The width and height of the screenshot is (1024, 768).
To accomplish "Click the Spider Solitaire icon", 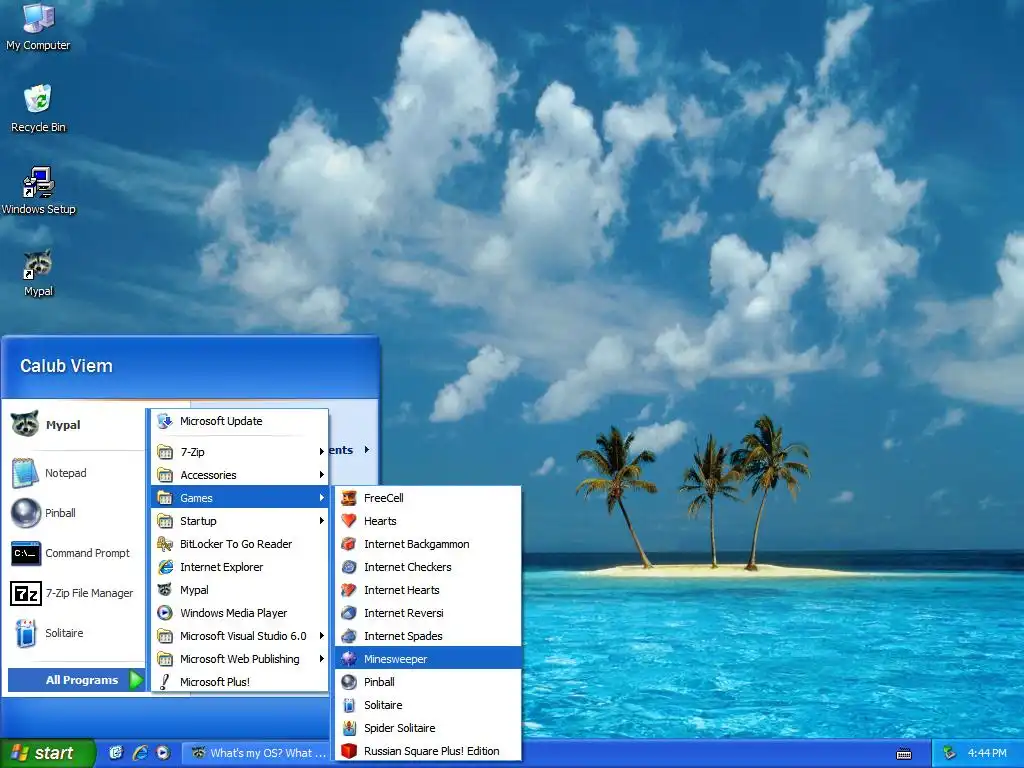I will (x=349, y=728).
